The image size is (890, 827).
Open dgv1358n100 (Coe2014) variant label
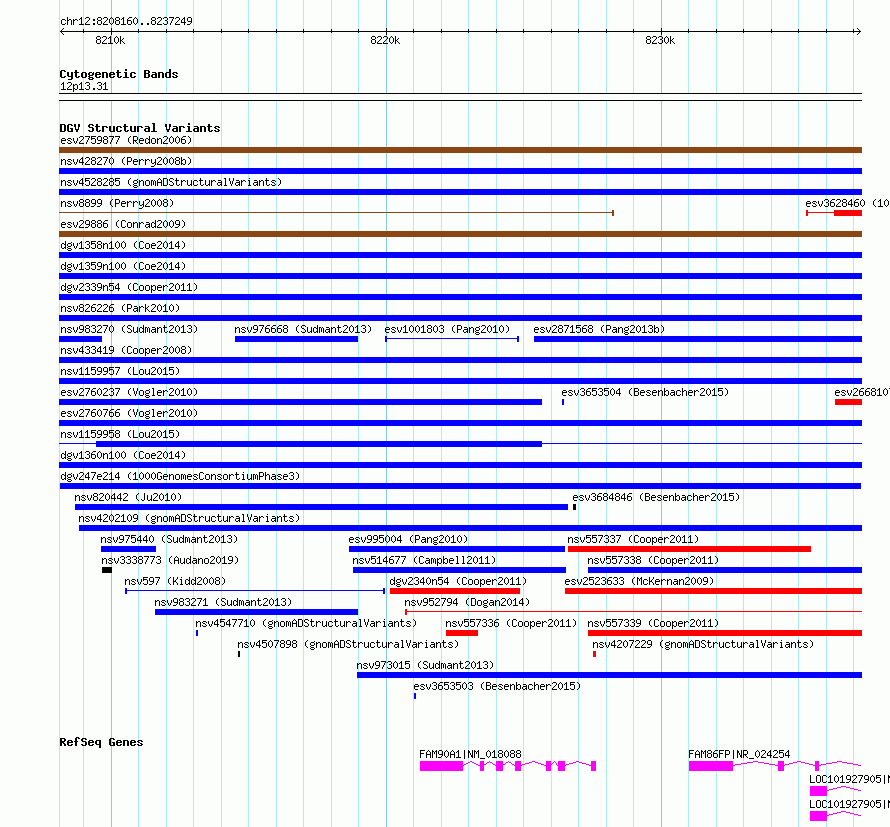tap(123, 245)
